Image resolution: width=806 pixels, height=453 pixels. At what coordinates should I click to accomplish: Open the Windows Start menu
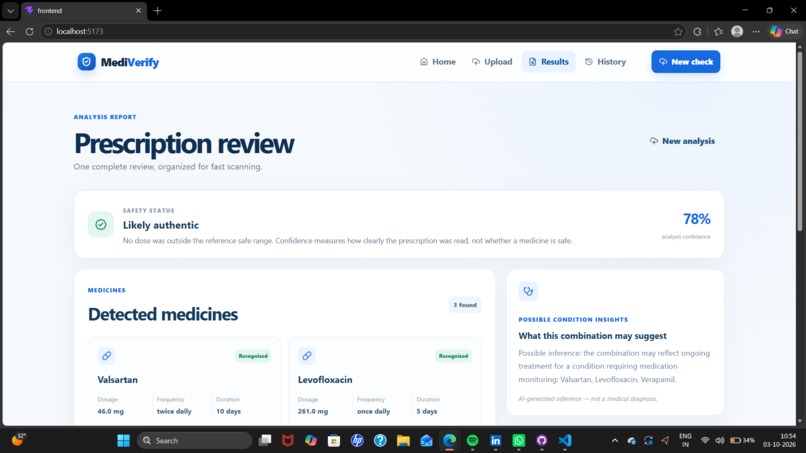(123, 441)
